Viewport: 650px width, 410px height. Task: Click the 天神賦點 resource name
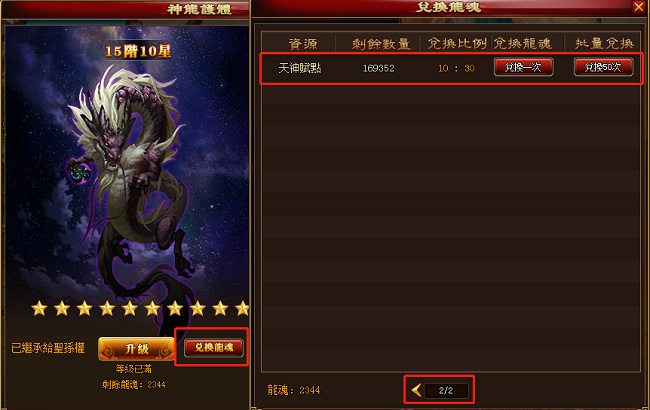point(299,68)
